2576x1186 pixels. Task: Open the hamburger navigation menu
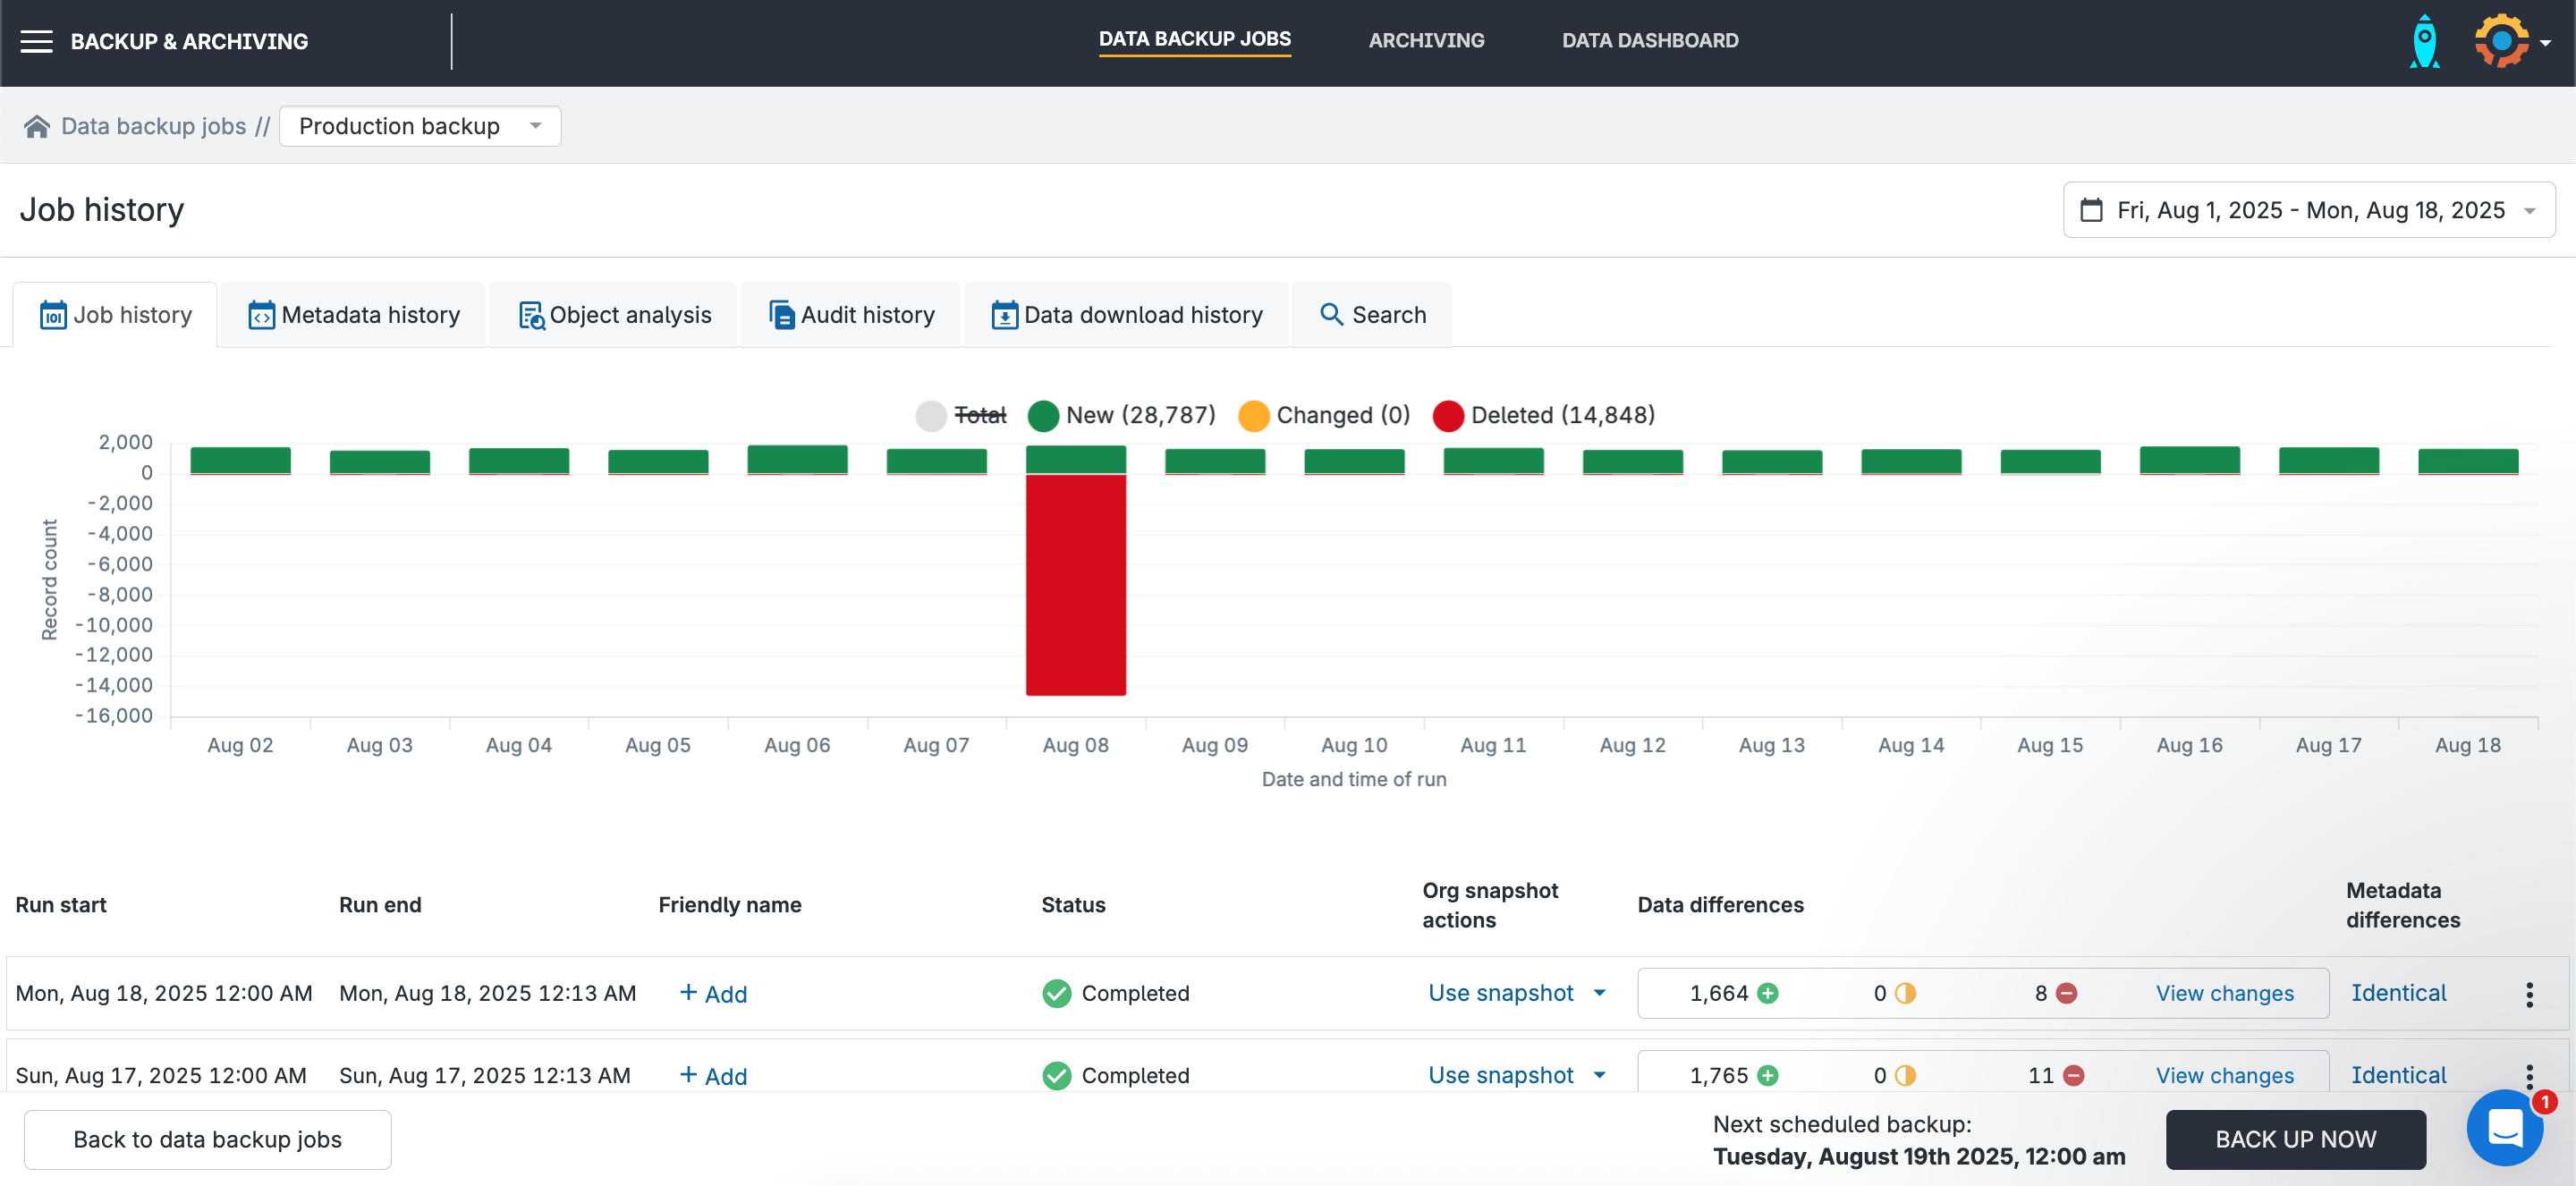[37, 41]
